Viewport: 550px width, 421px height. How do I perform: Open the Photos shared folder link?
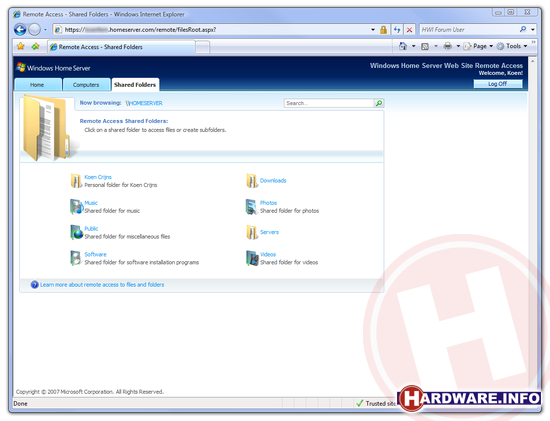click(x=268, y=203)
